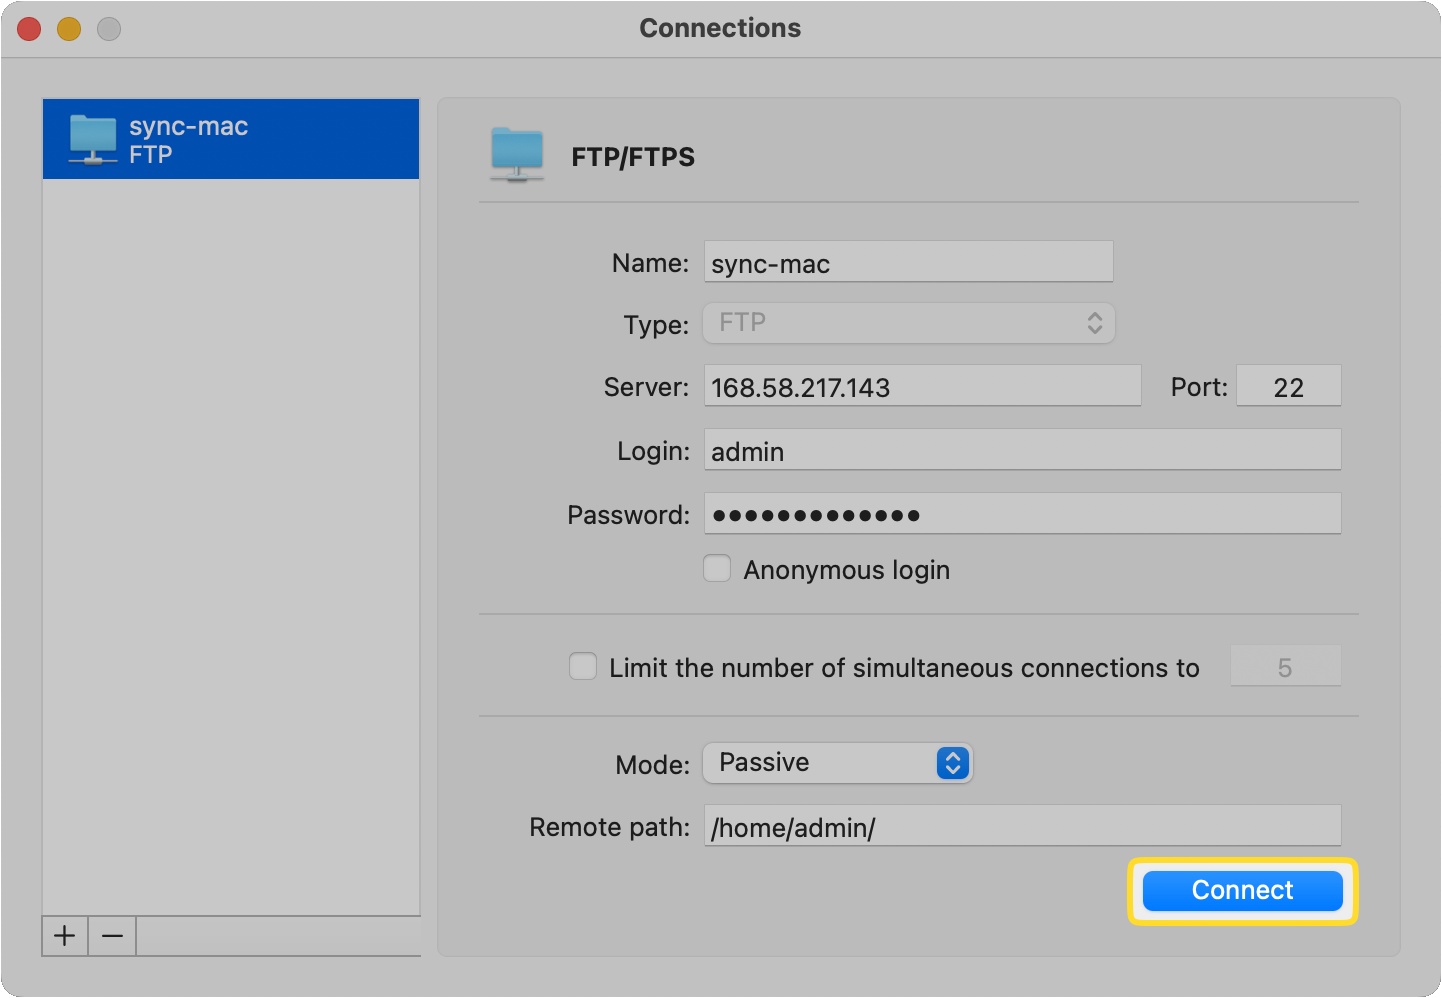Image resolution: width=1442 pixels, height=998 pixels.
Task: Click the minus icon to remove a connection
Action: click(111, 936)
